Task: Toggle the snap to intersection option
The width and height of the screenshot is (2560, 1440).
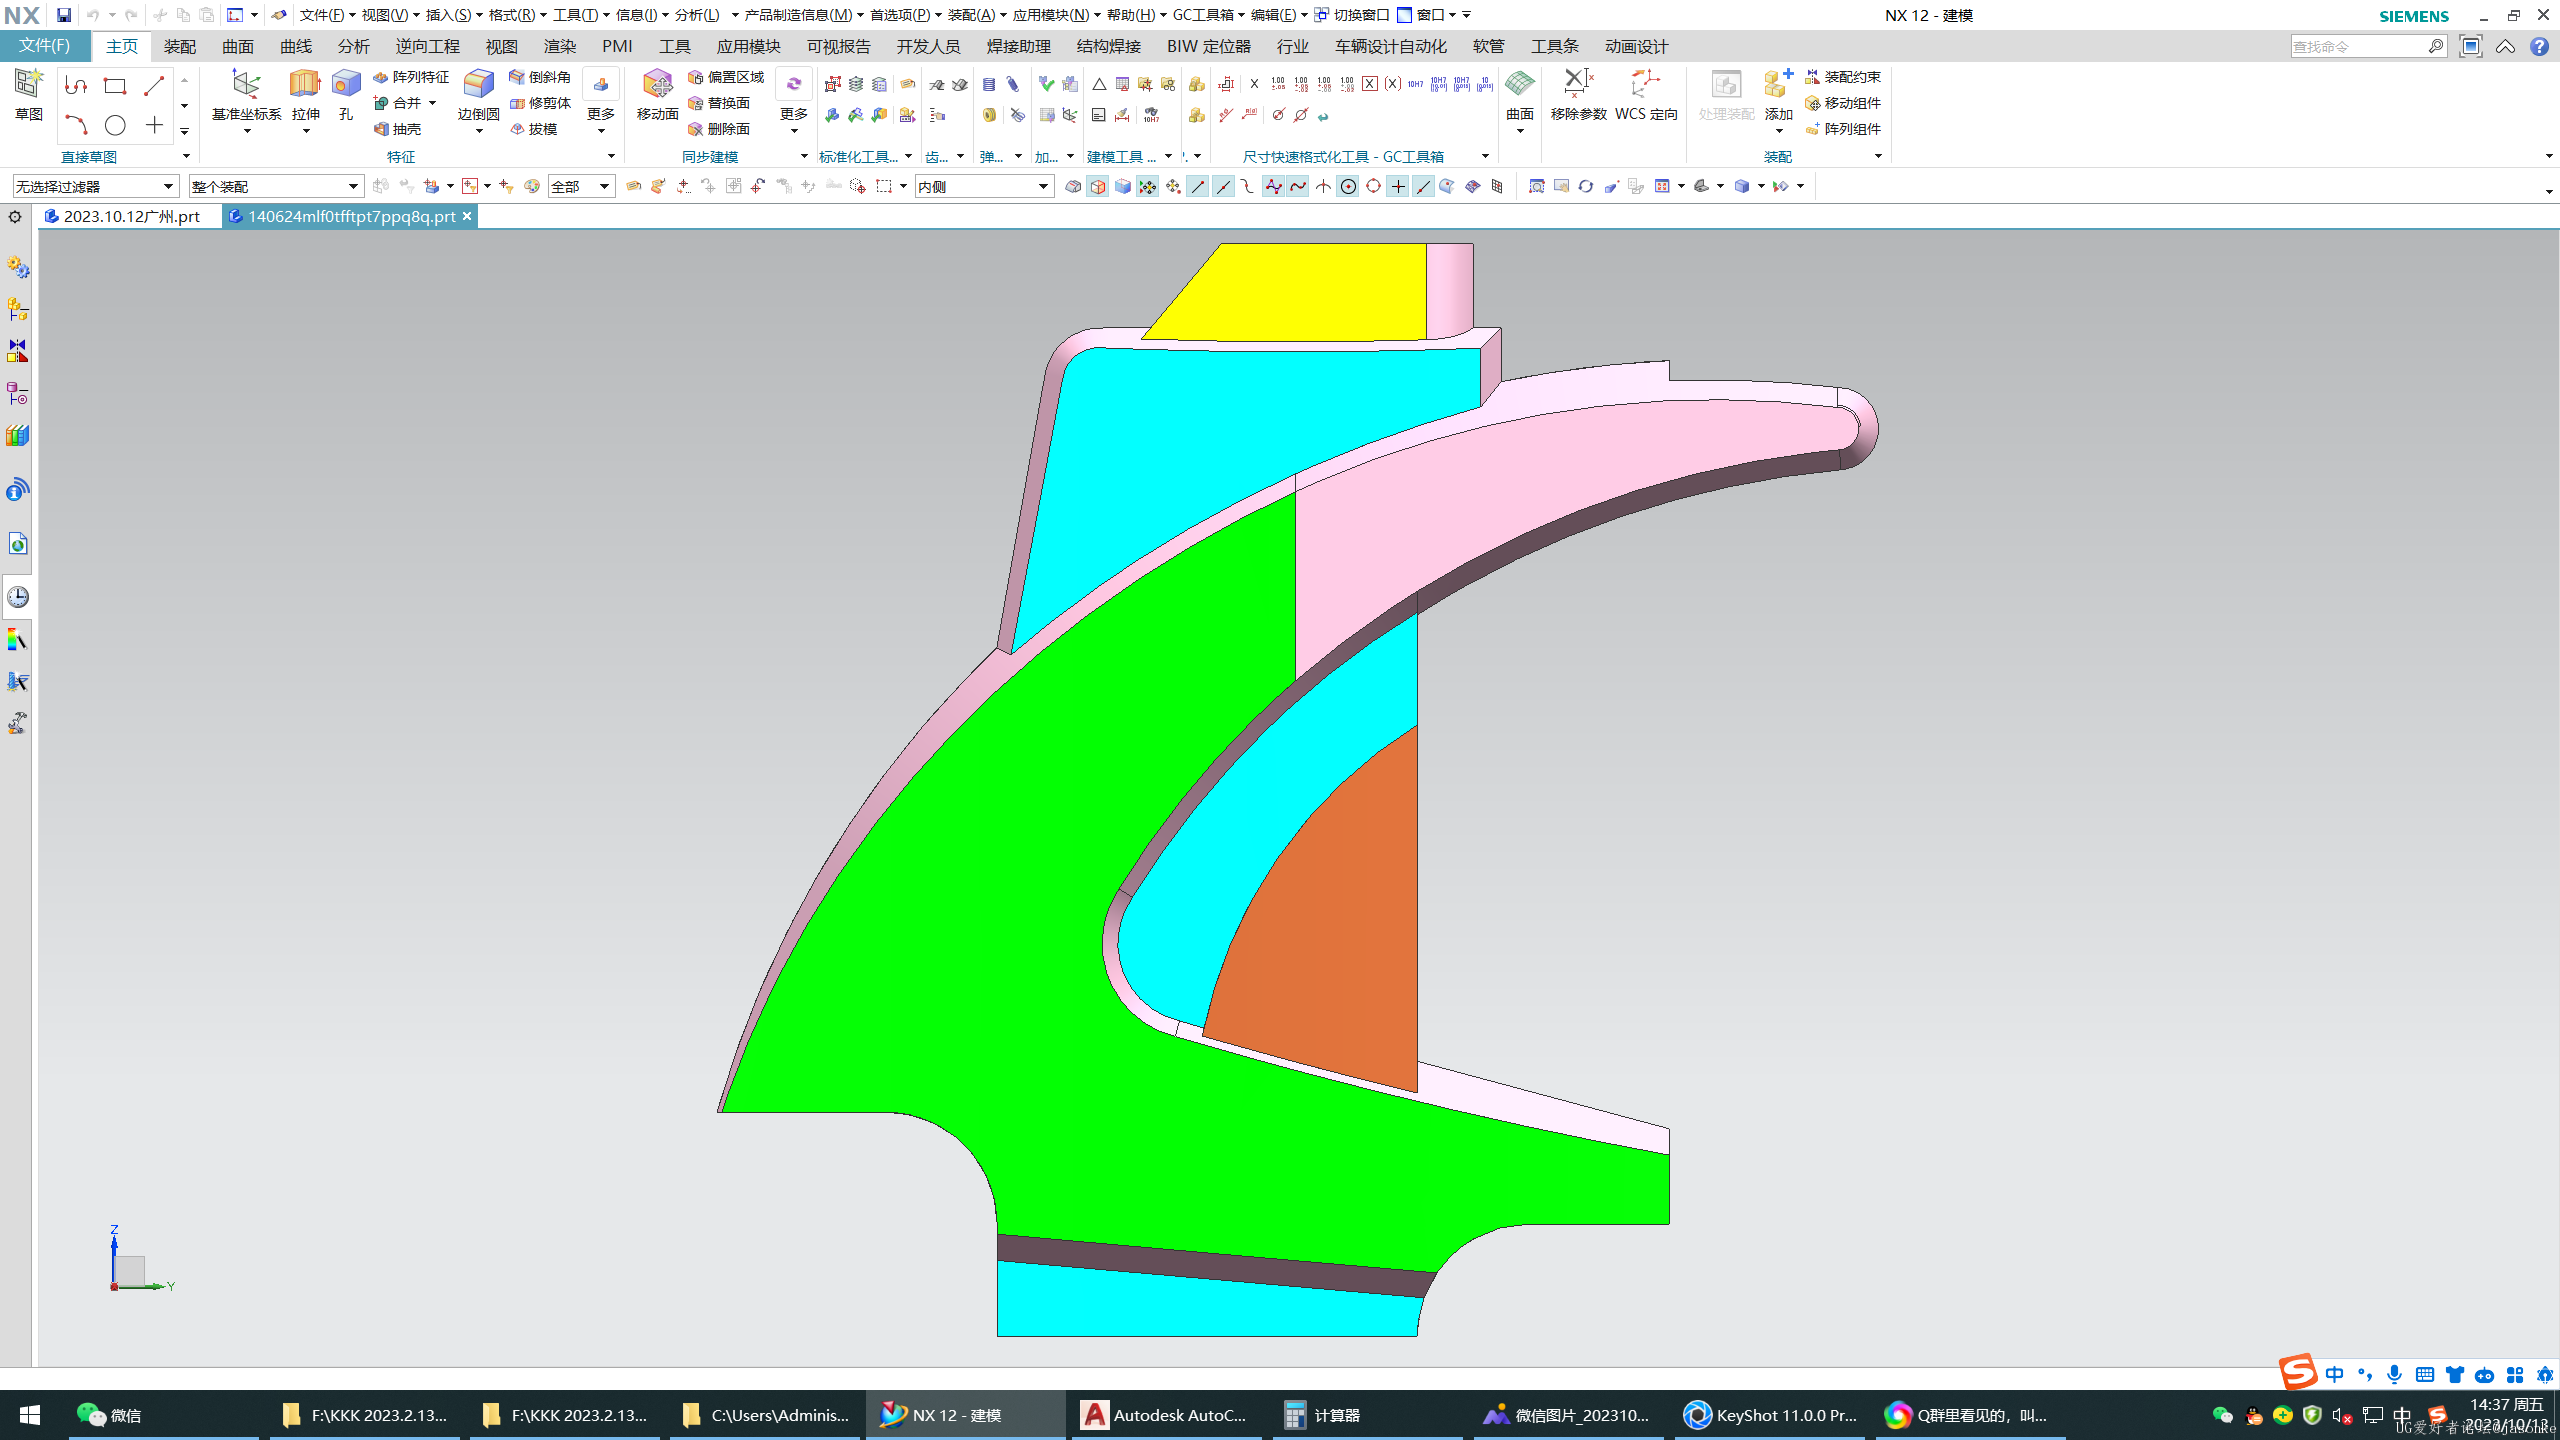Action: (x=1323, y=186)
